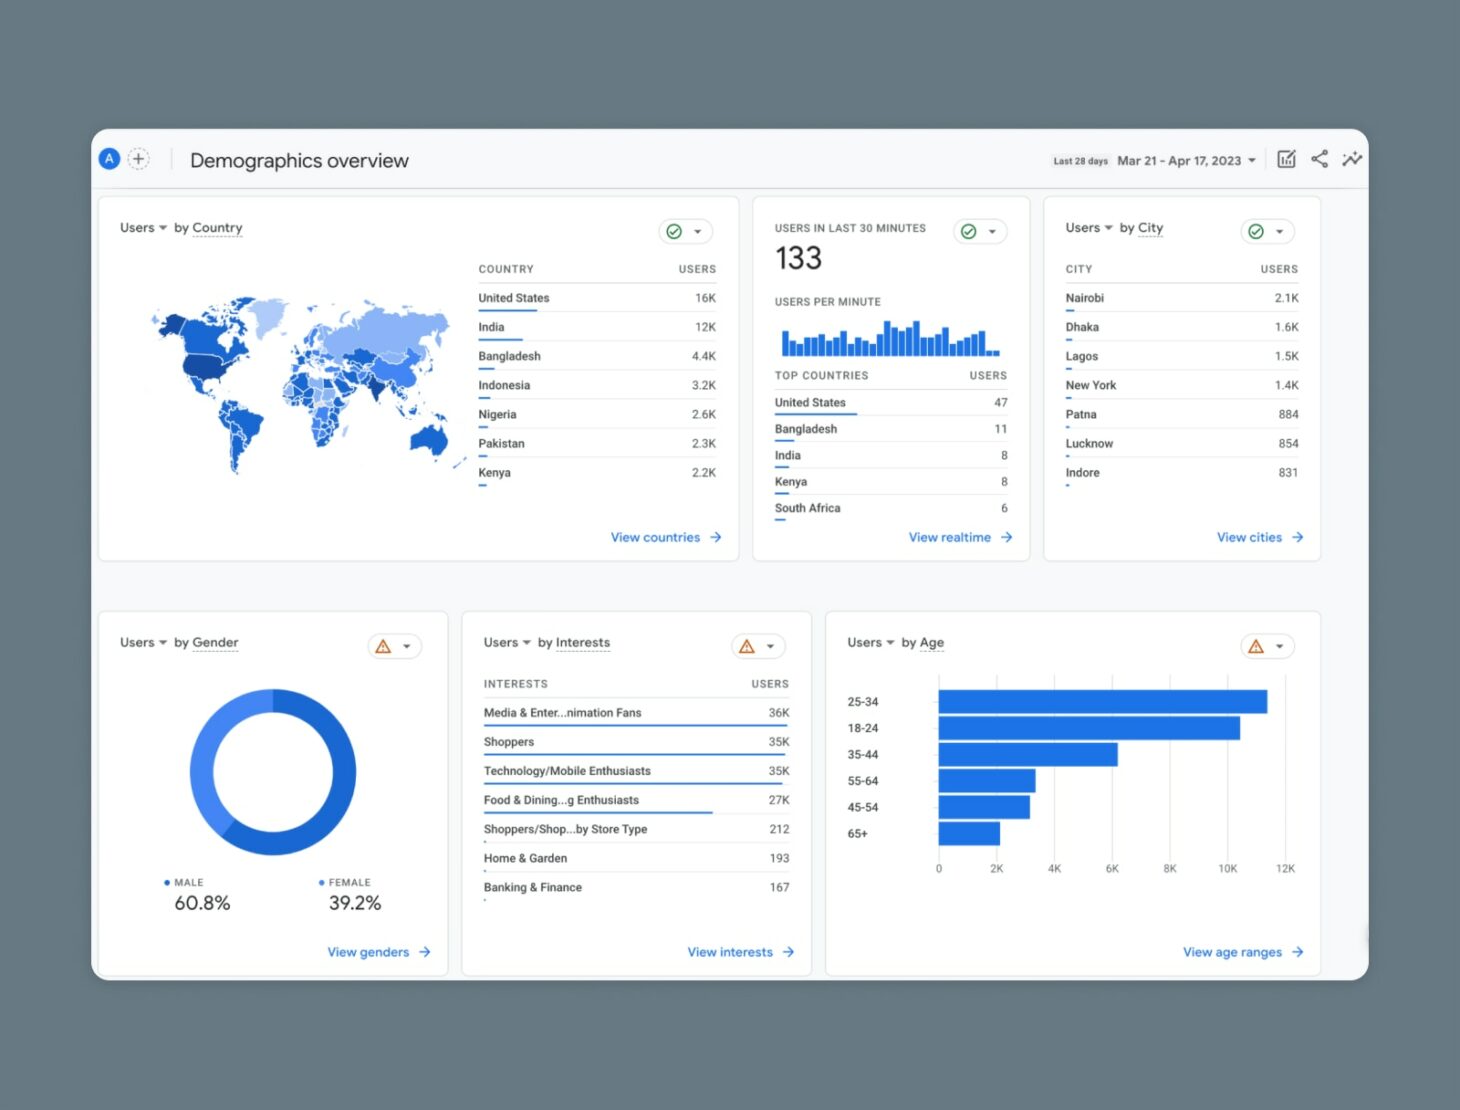The height and width of the screenshot is (1110, 1460).
Task: Click the green checkmark on Users by City card
Action: tap(1256, 231)
